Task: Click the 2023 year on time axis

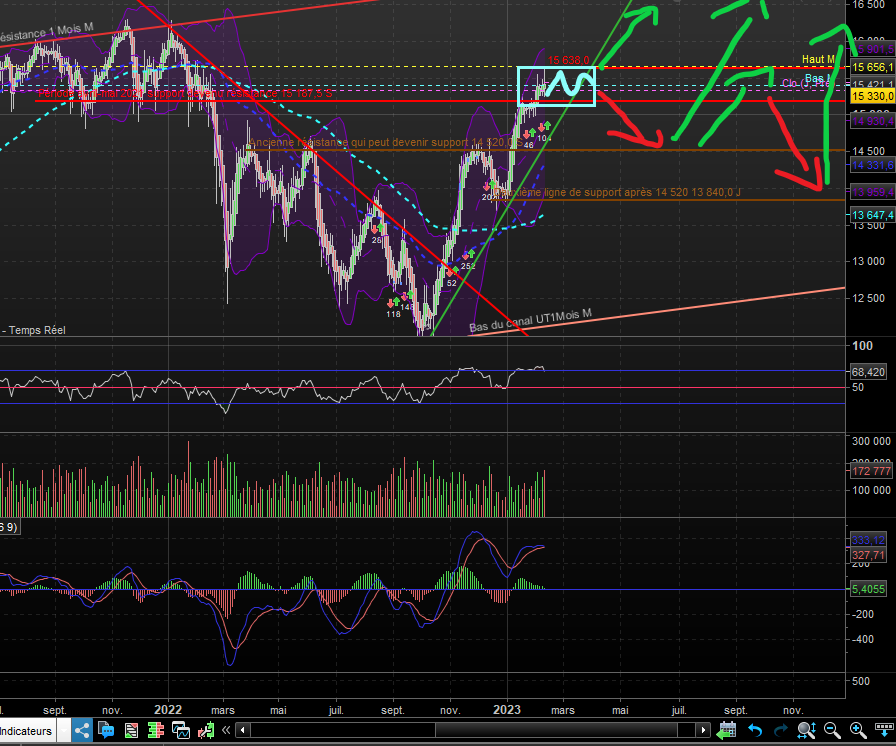Action: pyautogui.click(x=507, y=709)
